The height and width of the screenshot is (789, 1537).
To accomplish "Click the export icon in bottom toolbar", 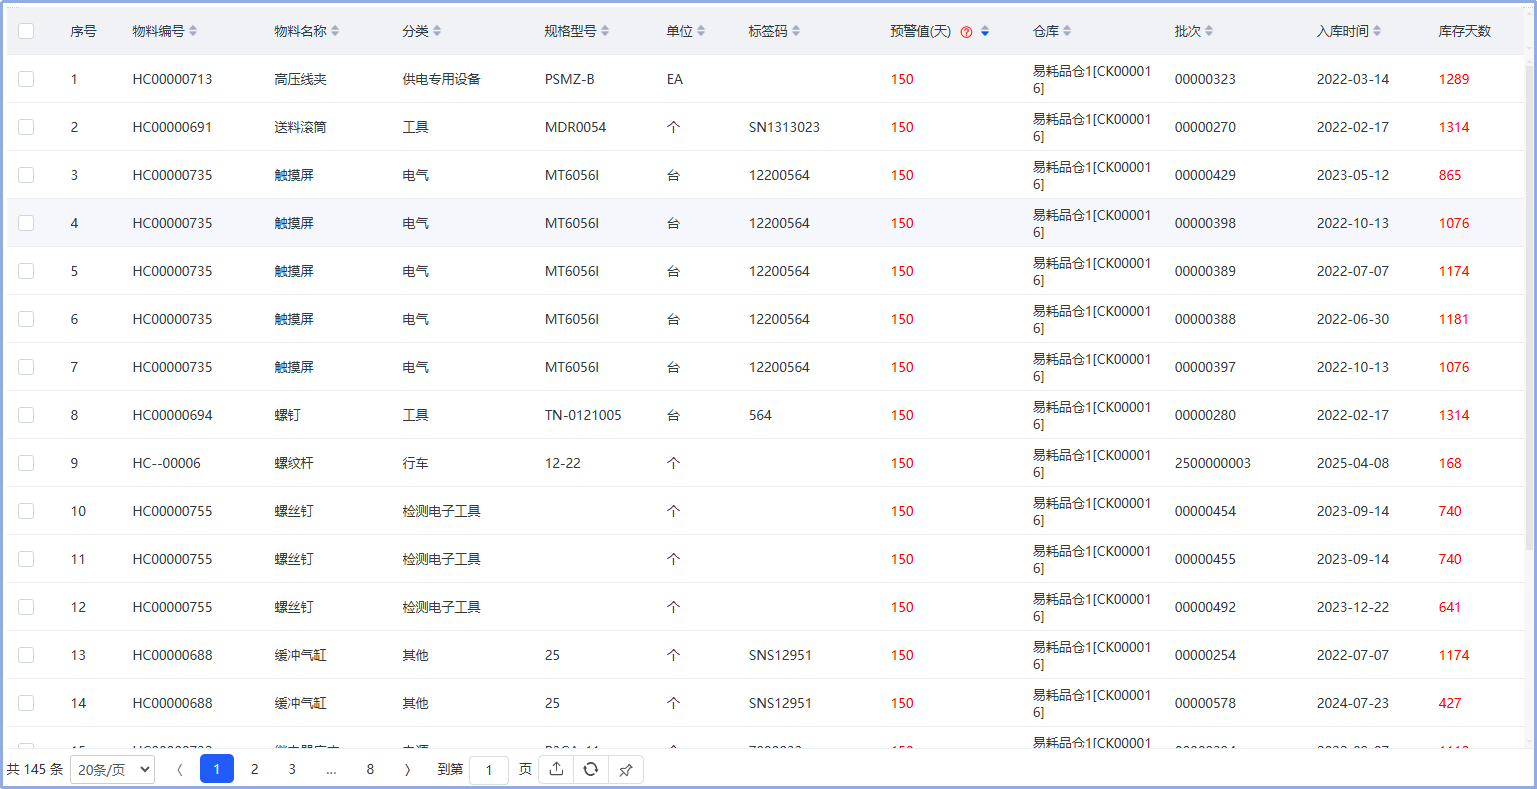I will (x=555, y=770).
